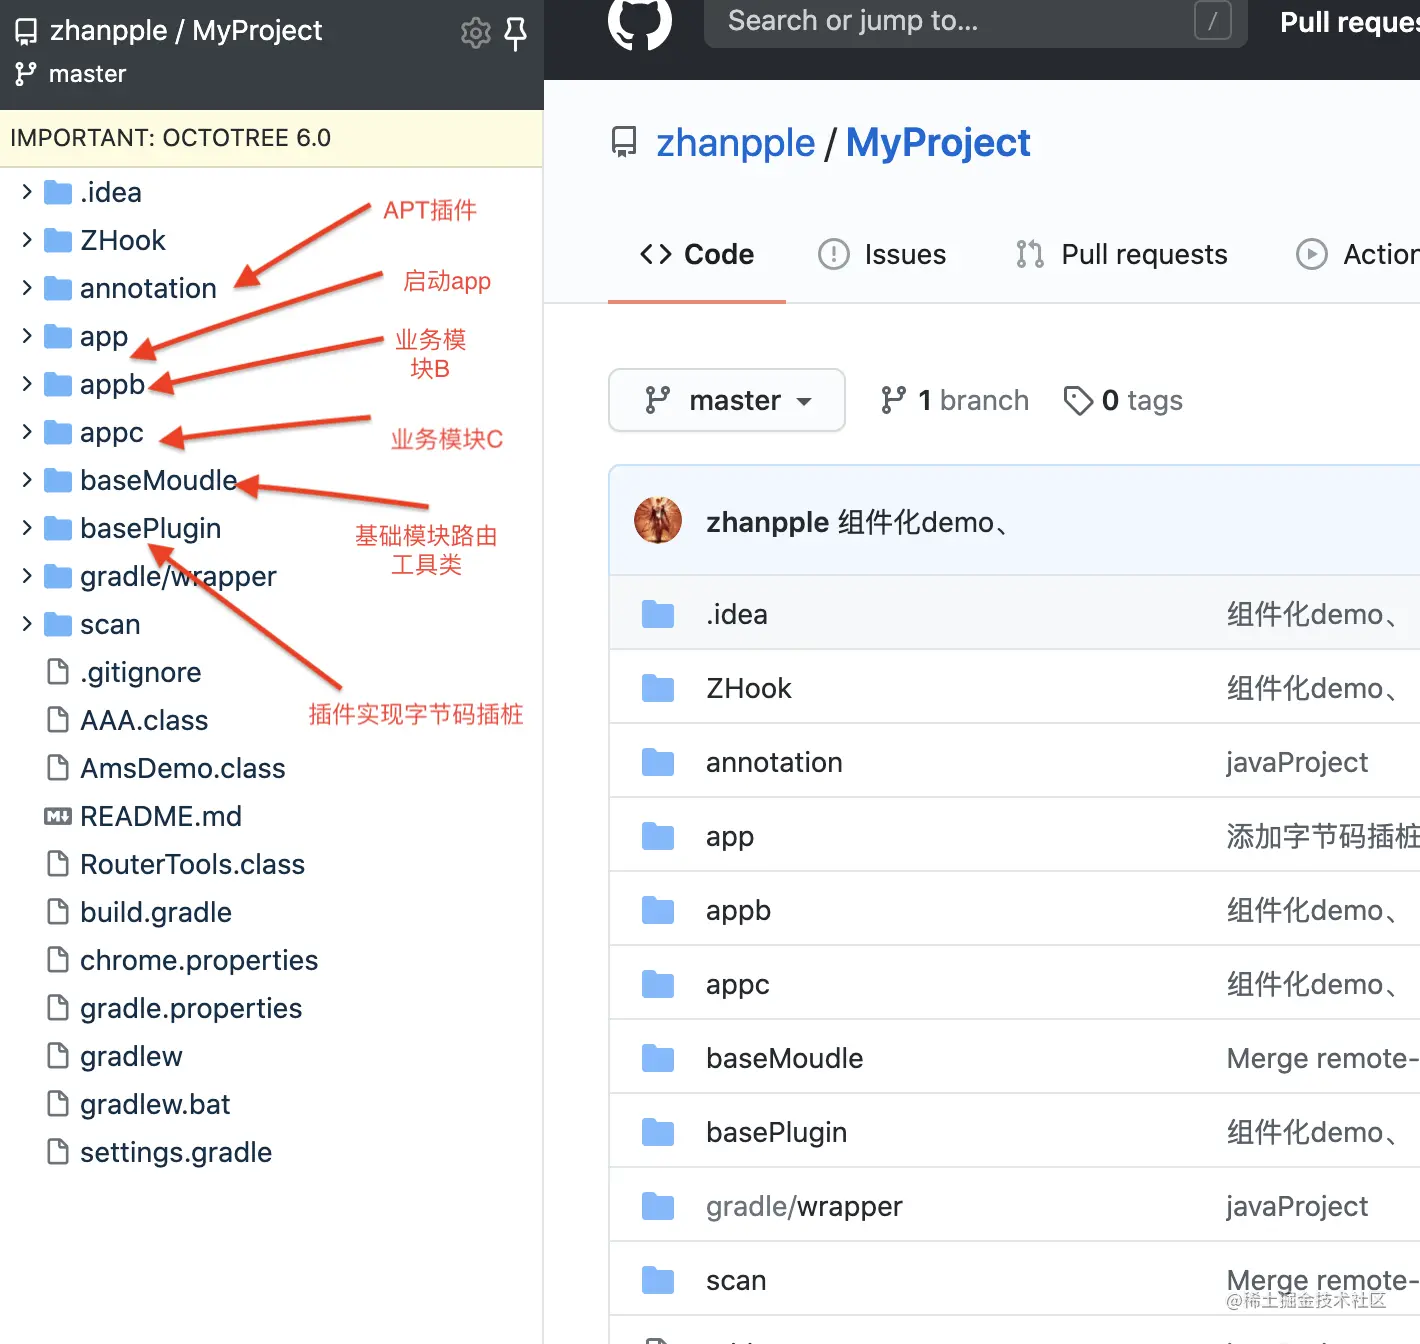
Task: Click the repository icon before zhanpple heading
Action: tap(624, 142)
